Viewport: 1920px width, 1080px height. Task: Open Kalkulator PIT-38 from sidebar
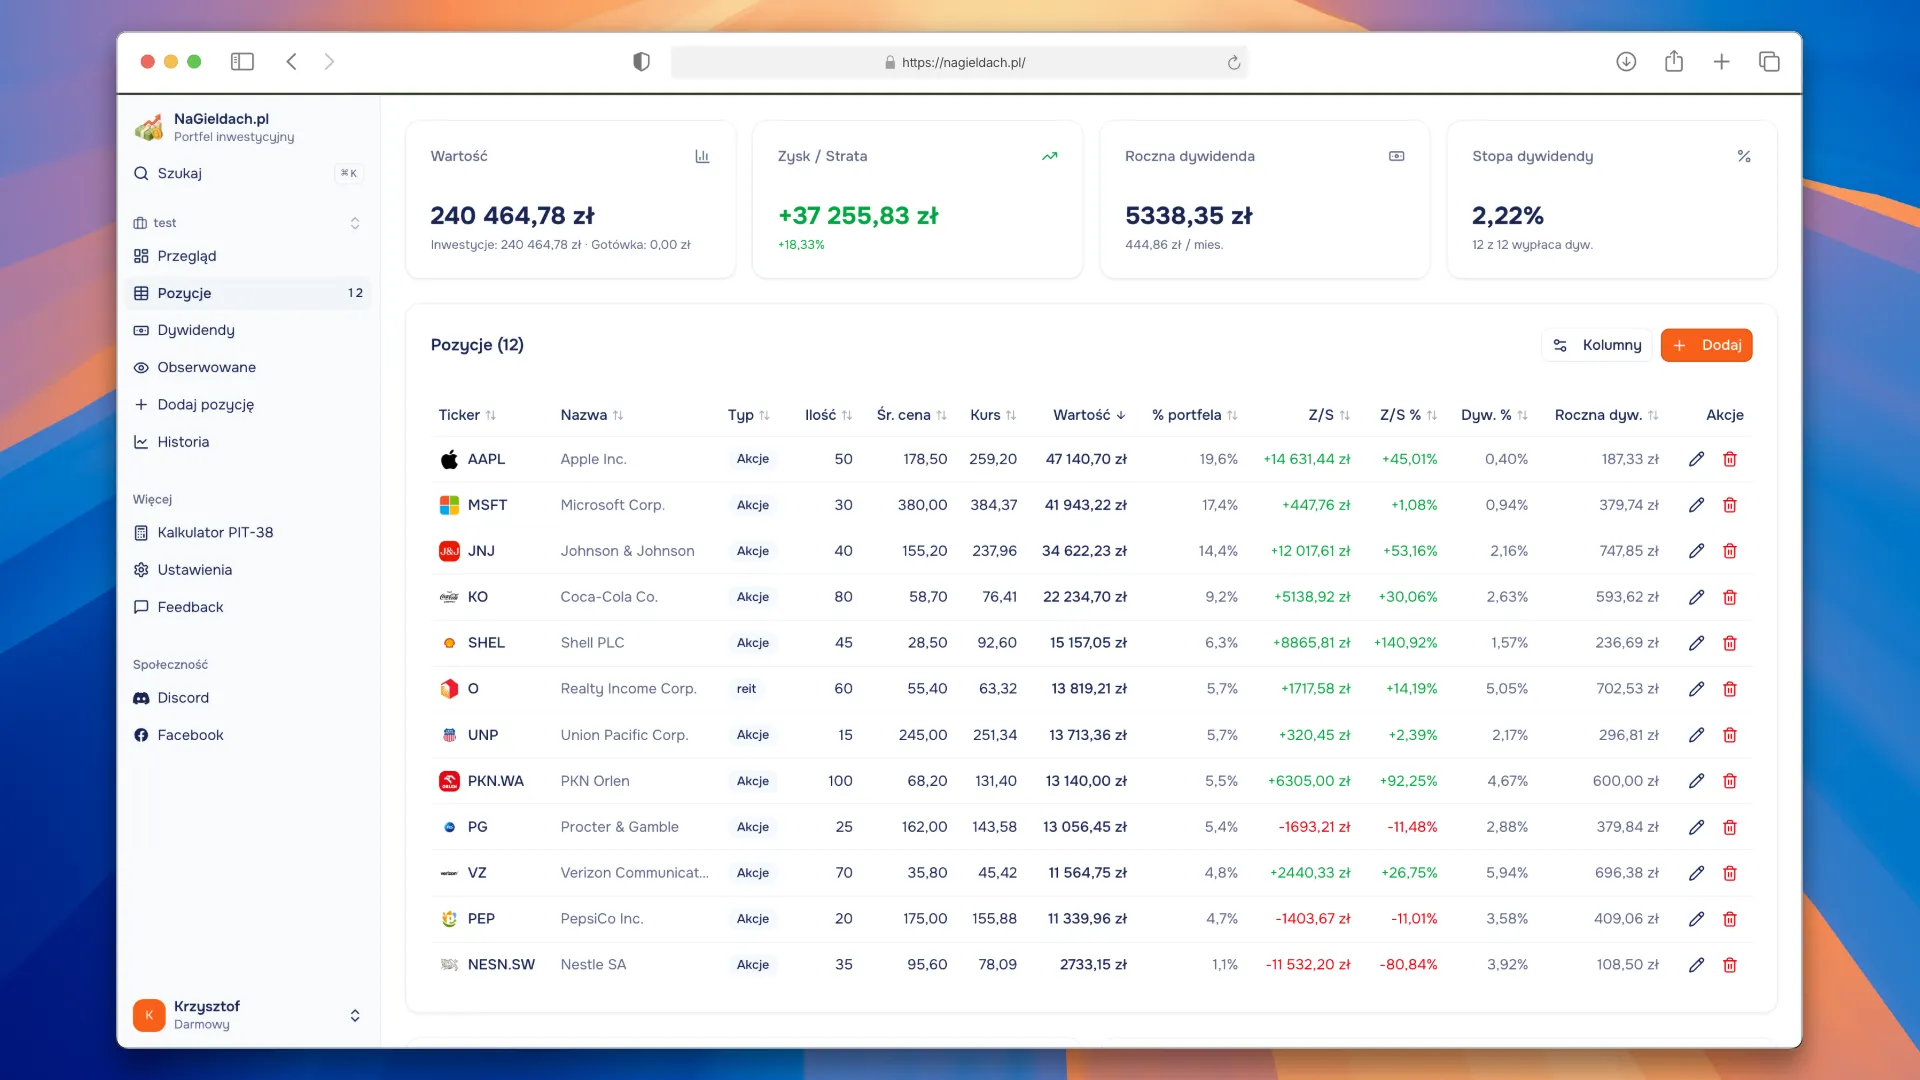pos(215,533)
